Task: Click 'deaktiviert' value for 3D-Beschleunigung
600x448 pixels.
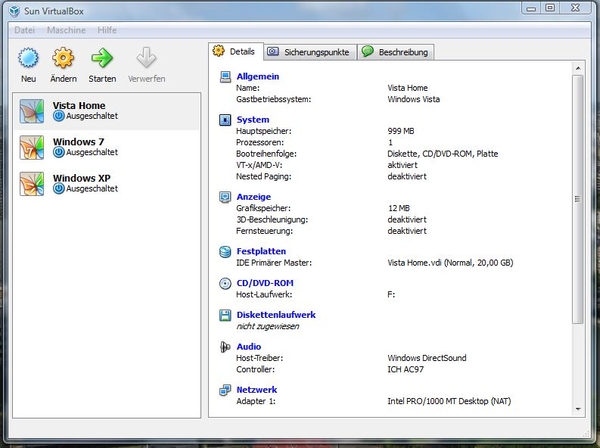Action: coord(407,220)
